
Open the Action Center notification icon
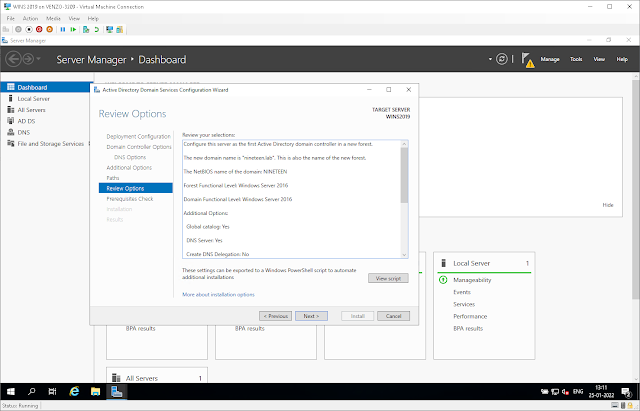tap(626, 392)
